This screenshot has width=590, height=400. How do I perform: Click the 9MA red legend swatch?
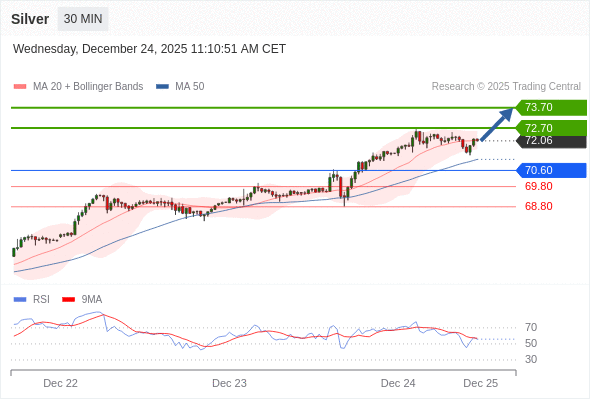(x=68, y=300)
